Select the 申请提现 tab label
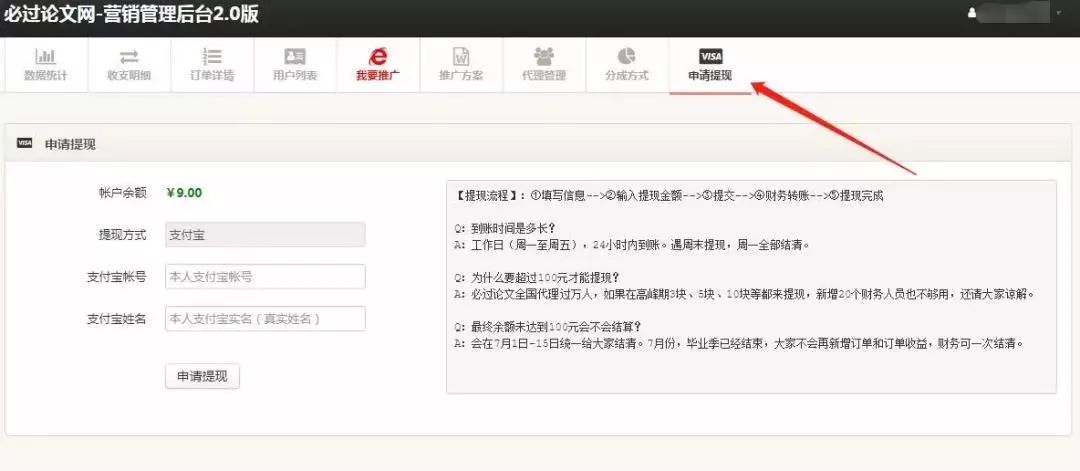1080x471 pixels. click(x=710, y=76)
